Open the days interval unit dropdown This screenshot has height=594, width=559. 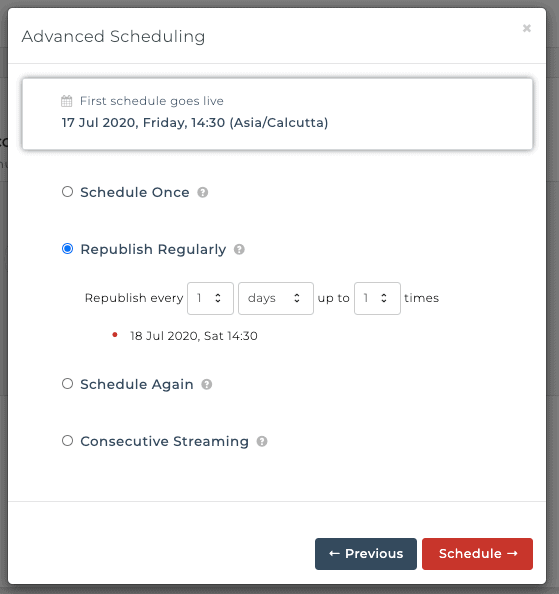276,298
